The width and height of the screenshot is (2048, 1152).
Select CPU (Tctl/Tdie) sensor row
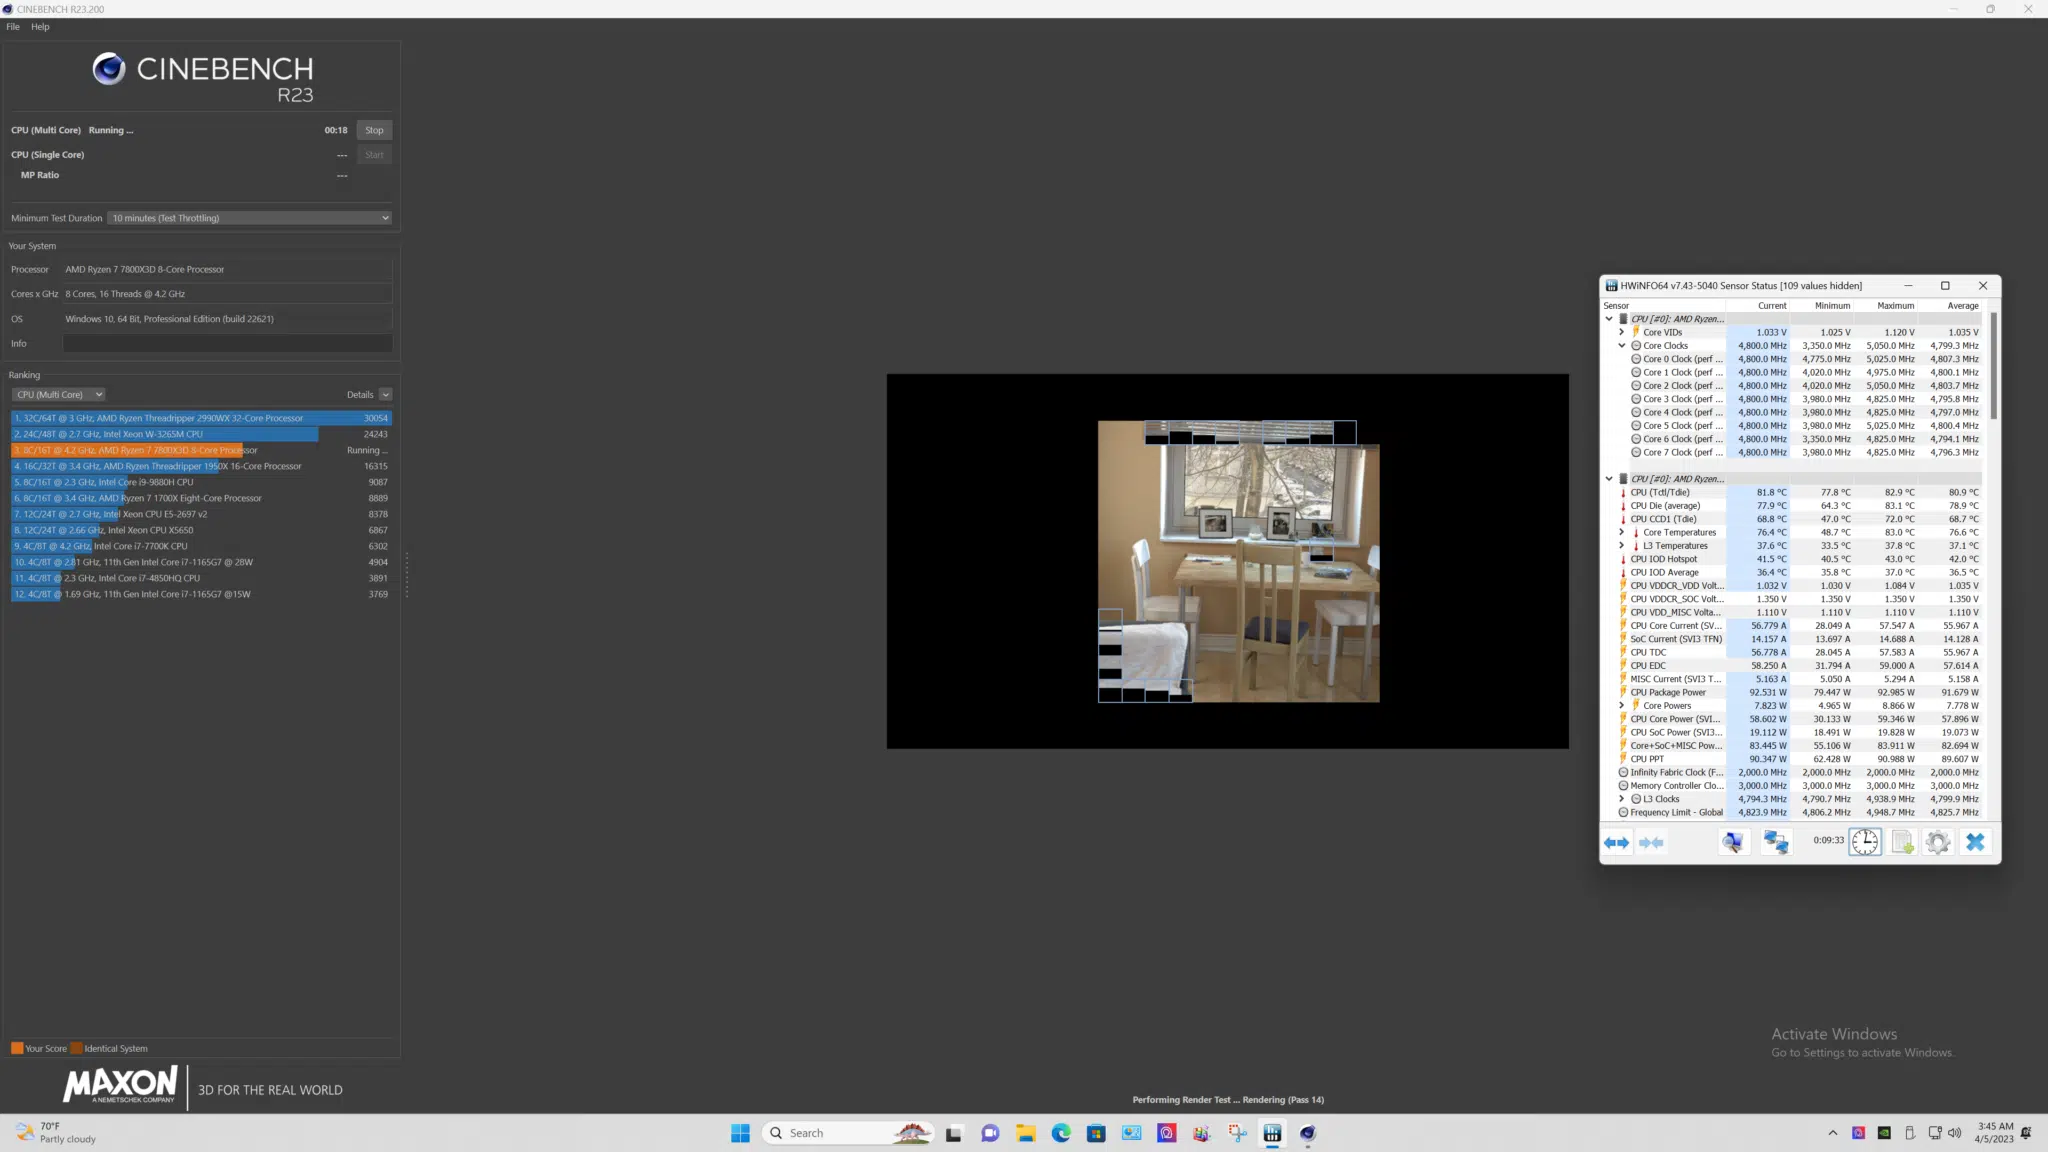click(x=1793, y=492)
